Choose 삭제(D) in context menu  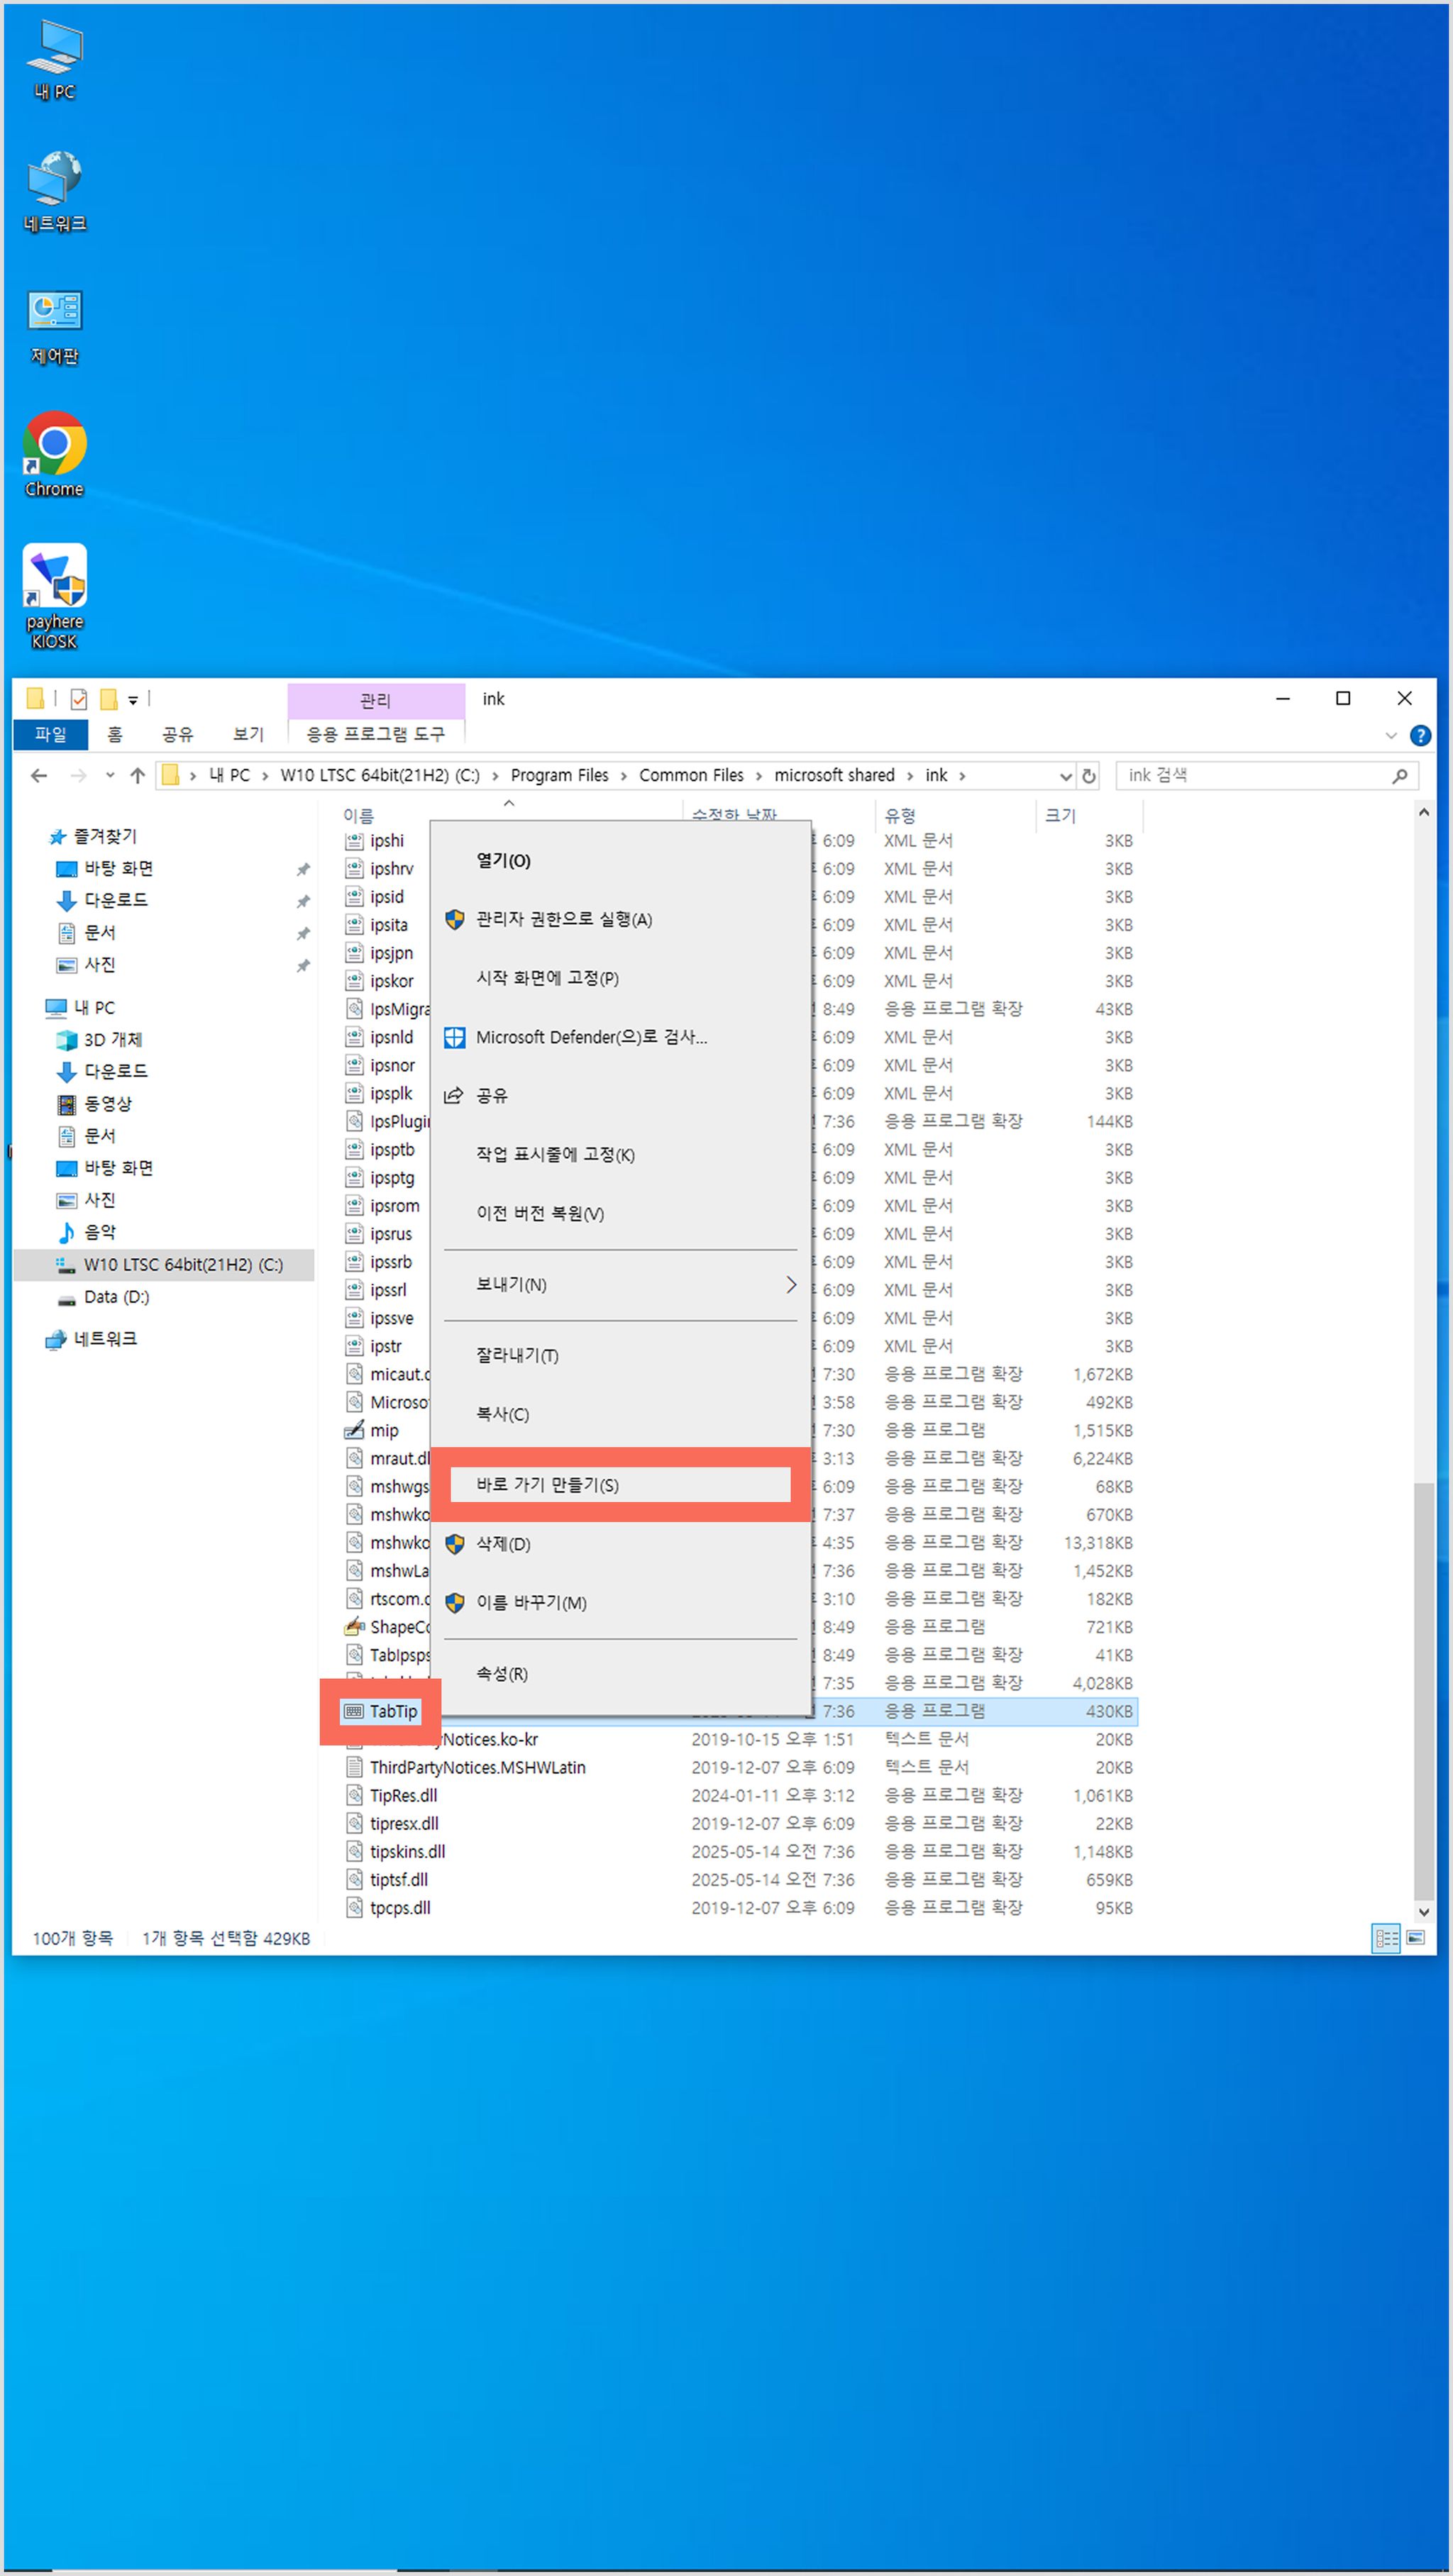point(620,1544)
